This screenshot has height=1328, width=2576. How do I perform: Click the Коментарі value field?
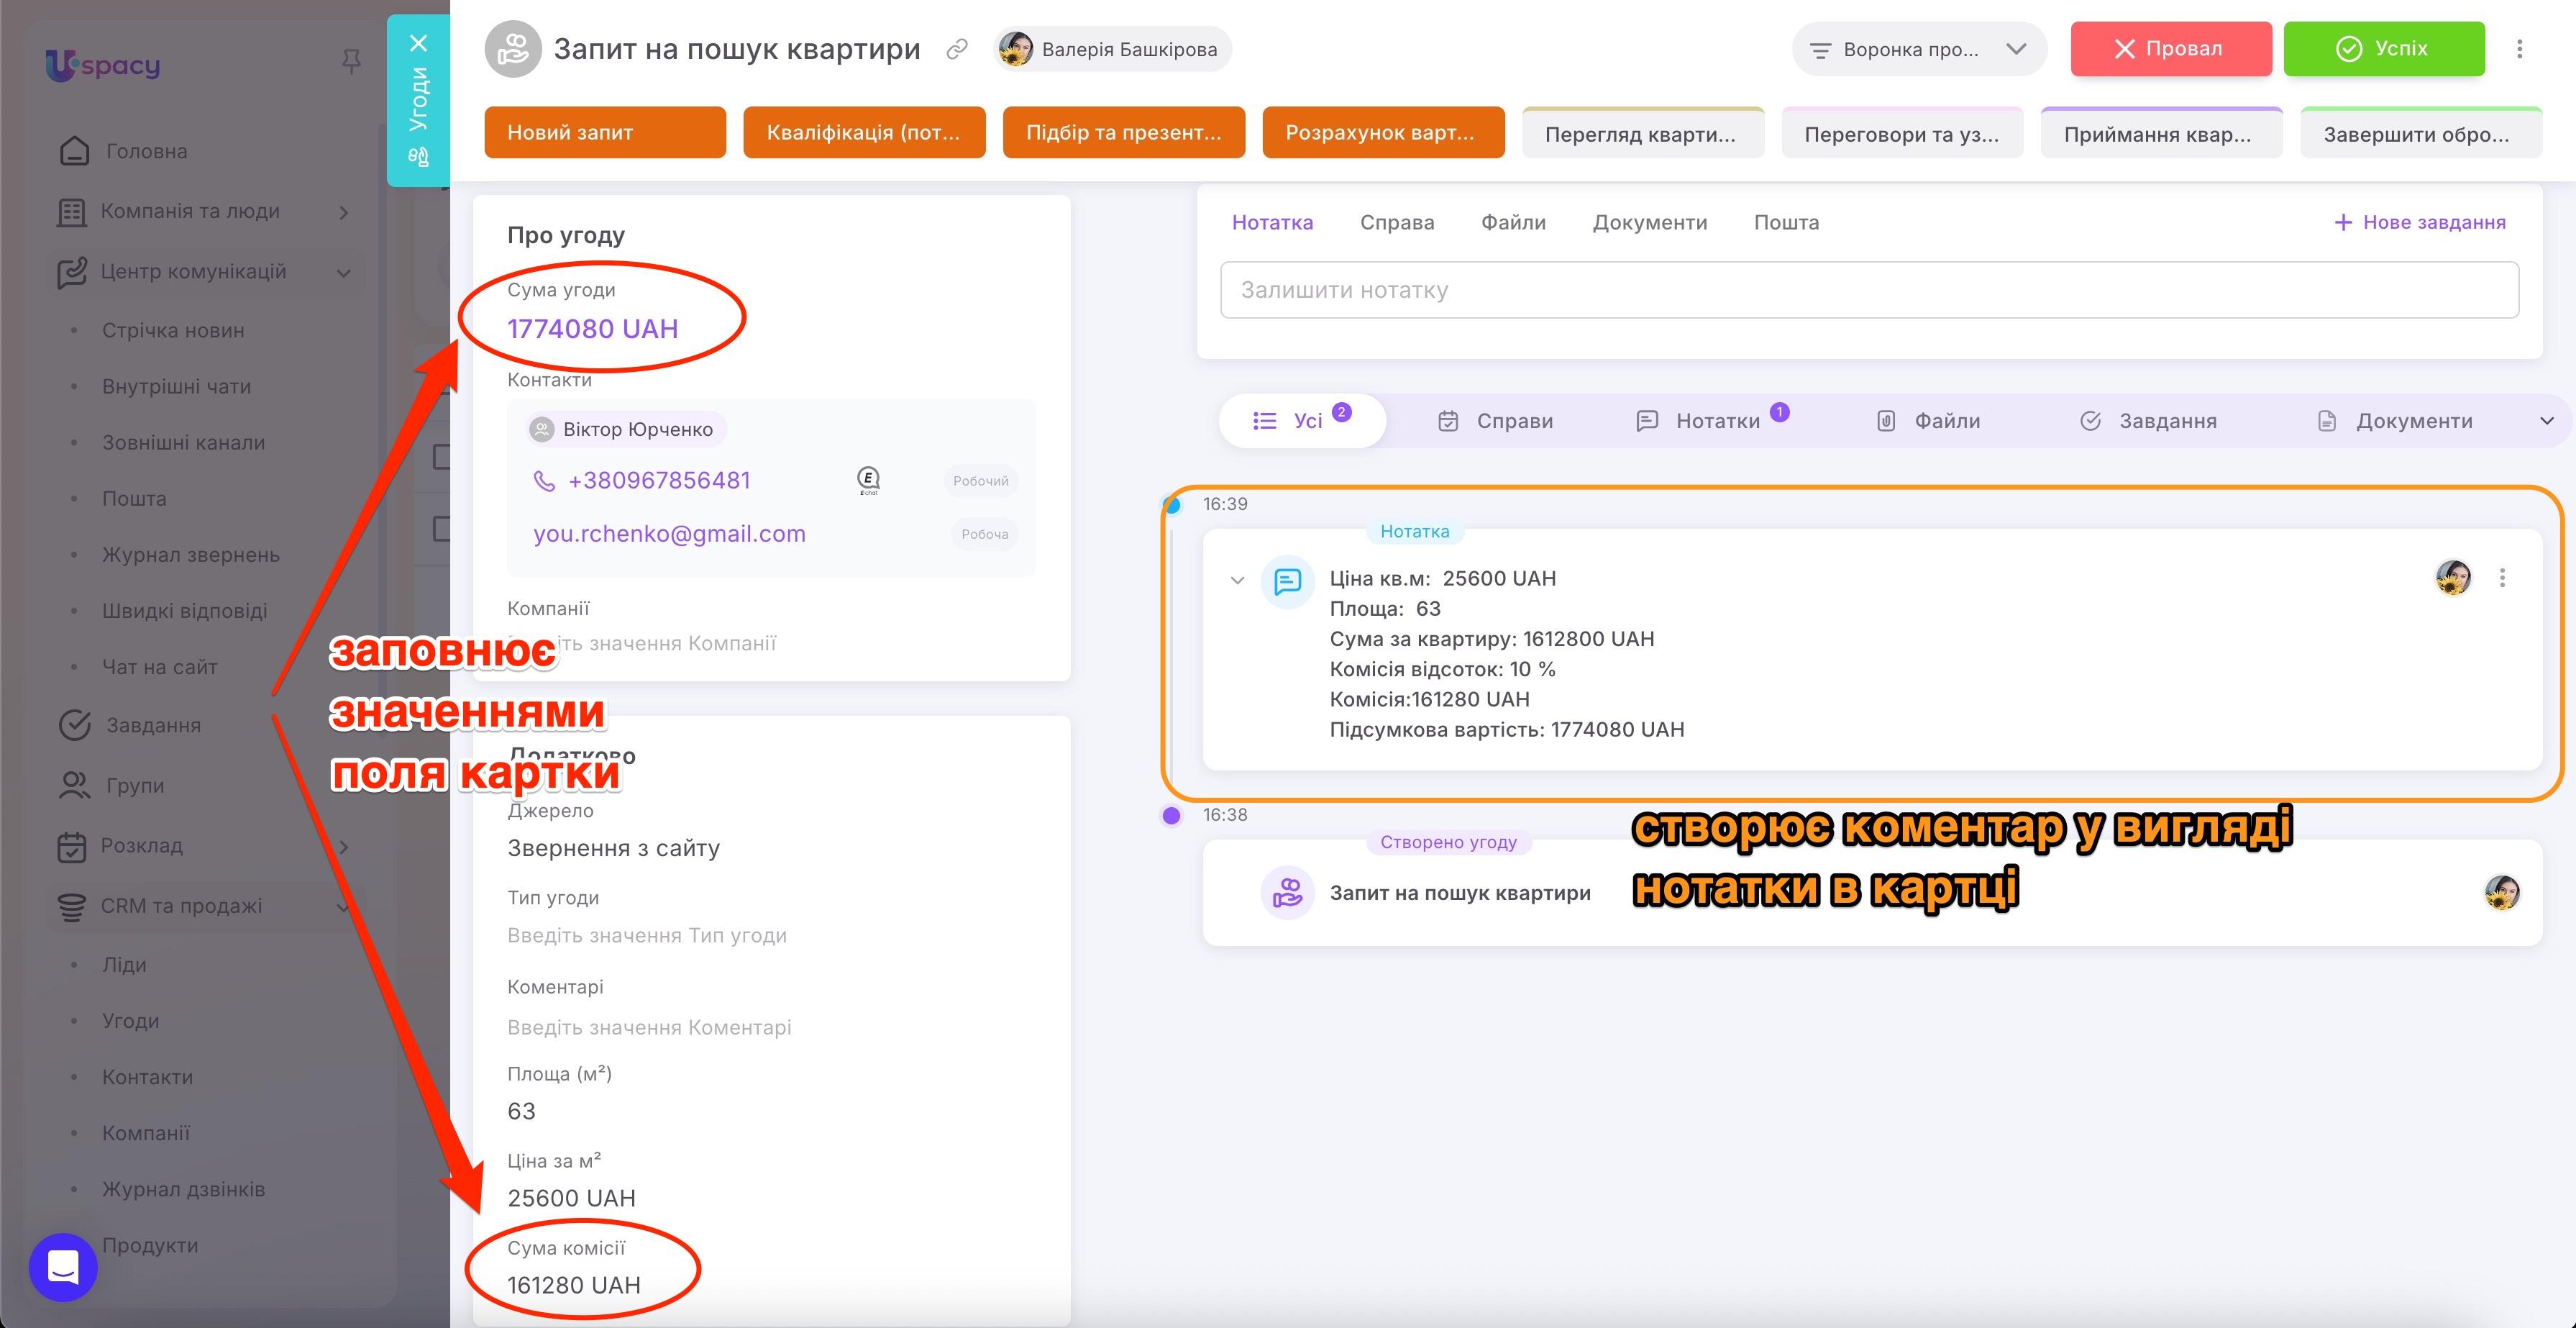click(x=649, y=1028)
